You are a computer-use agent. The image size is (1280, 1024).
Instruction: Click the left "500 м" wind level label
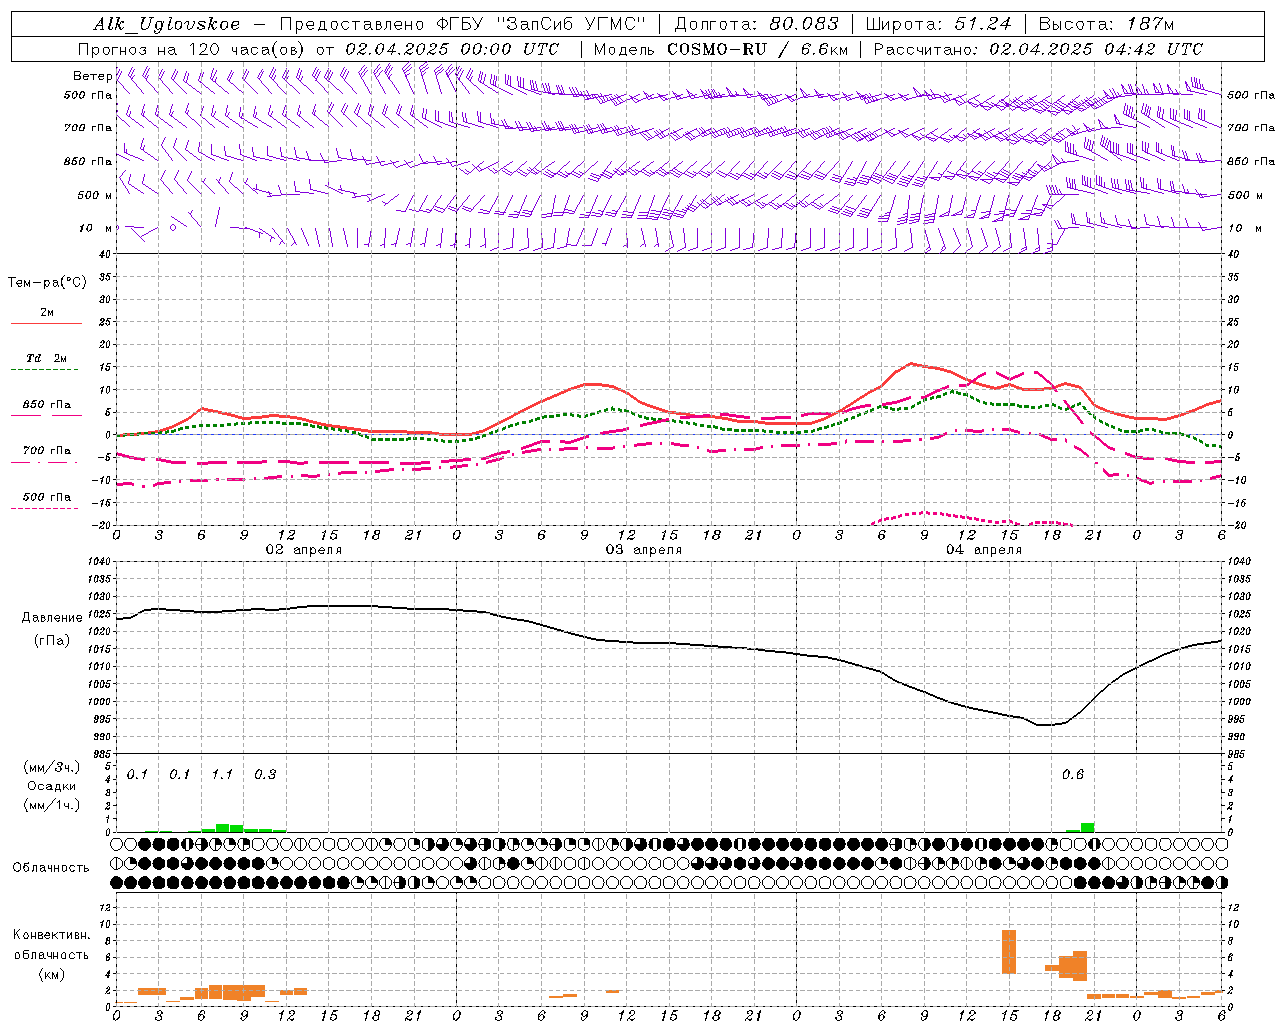coord(95,195)
